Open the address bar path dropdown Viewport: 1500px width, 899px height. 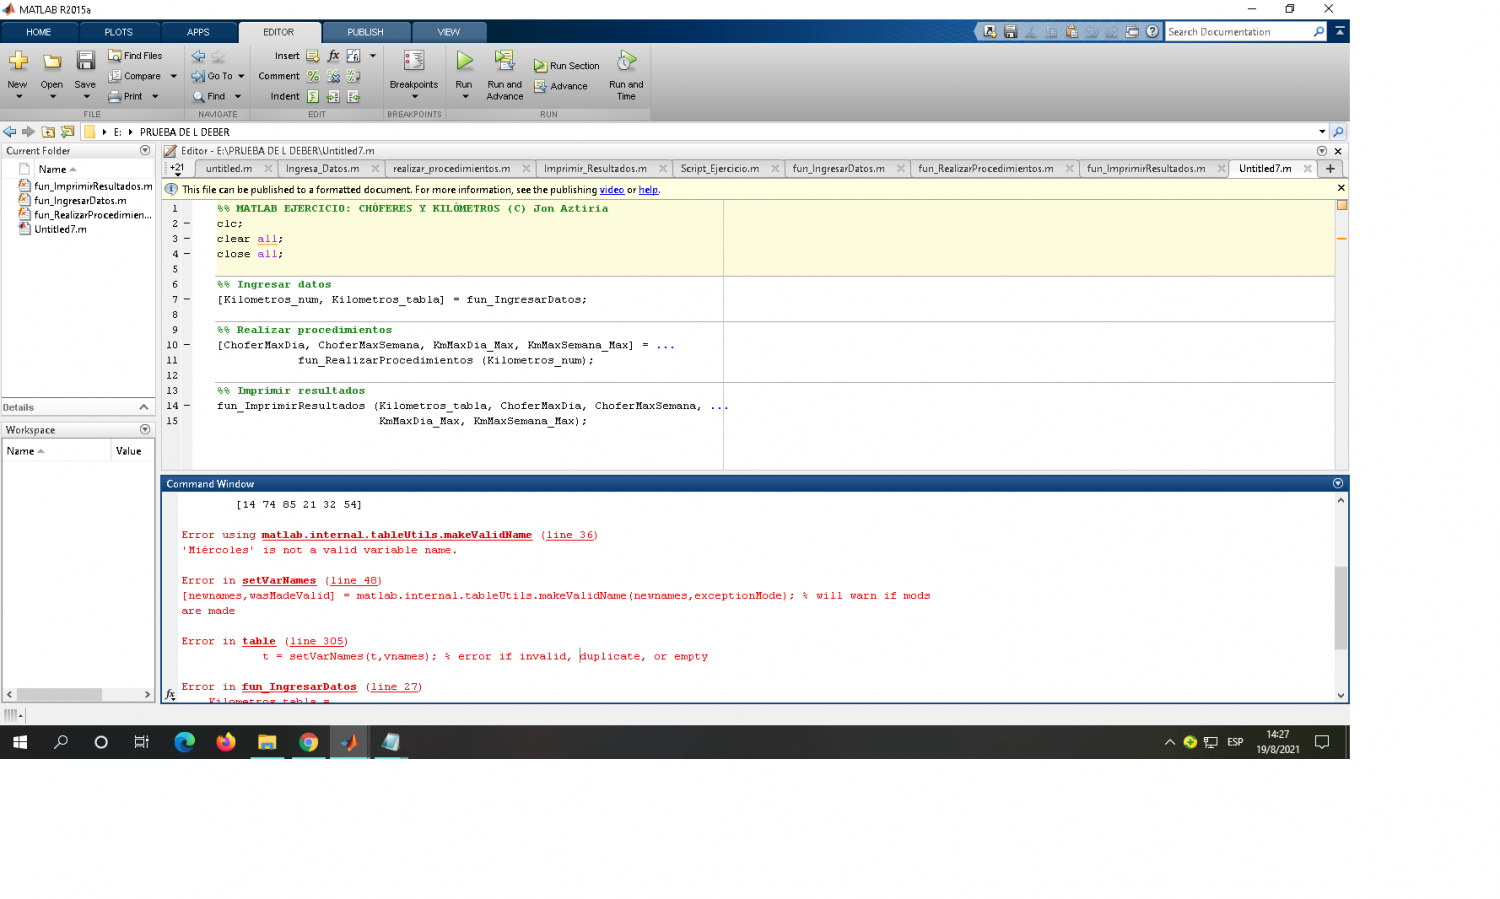click(1322, 132)
